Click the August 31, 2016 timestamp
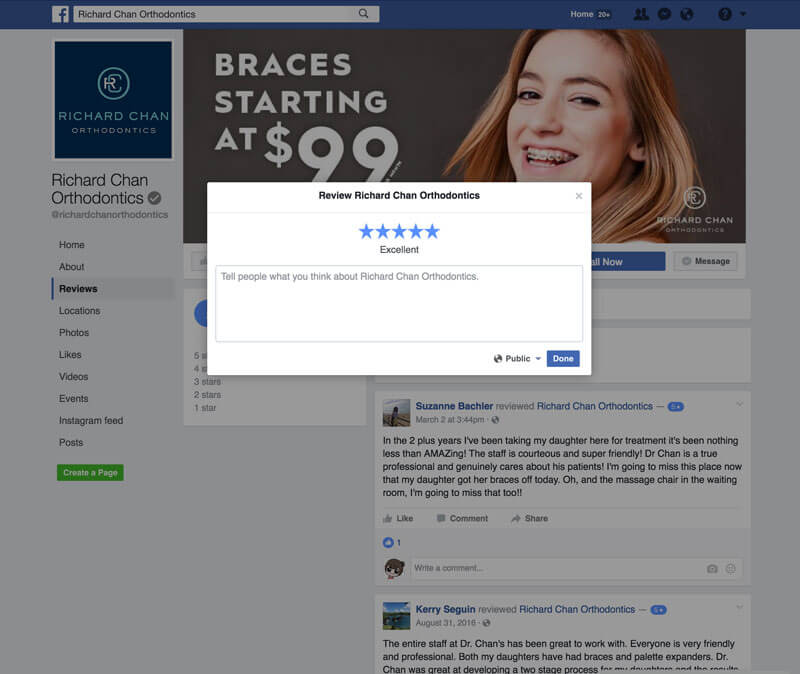This screenshot has height=674, width=800. point(445,623)
